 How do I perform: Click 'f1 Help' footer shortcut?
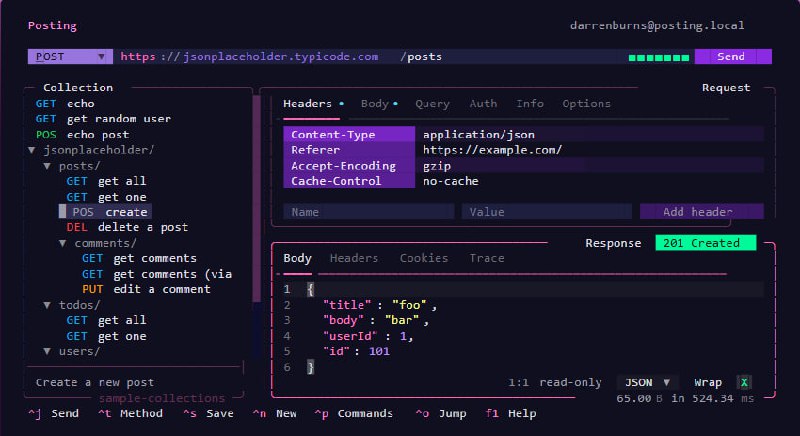coord(511,414)
